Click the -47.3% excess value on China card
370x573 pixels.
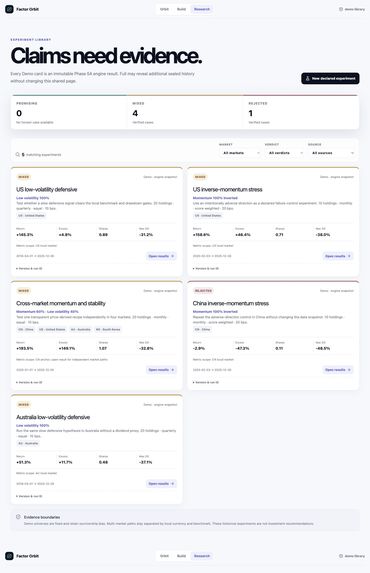pyautogui.click(x=242, y=348)
